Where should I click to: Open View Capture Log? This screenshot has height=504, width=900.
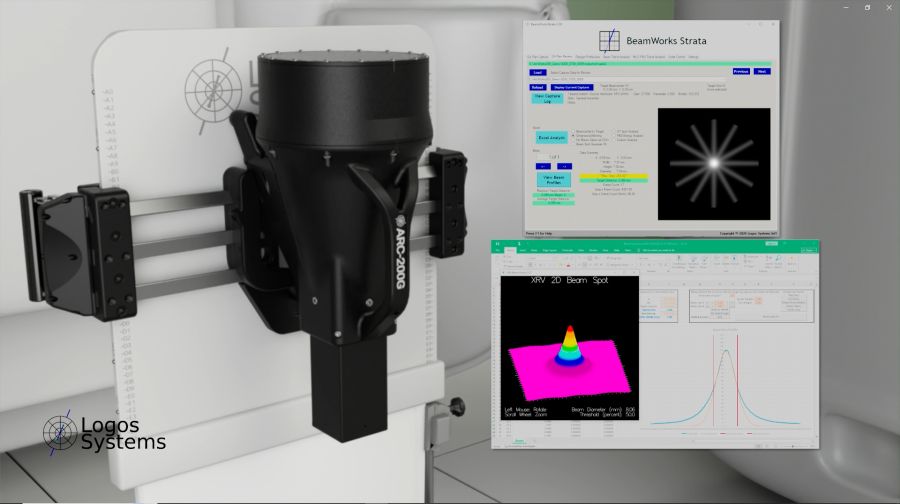coord(548,98)
